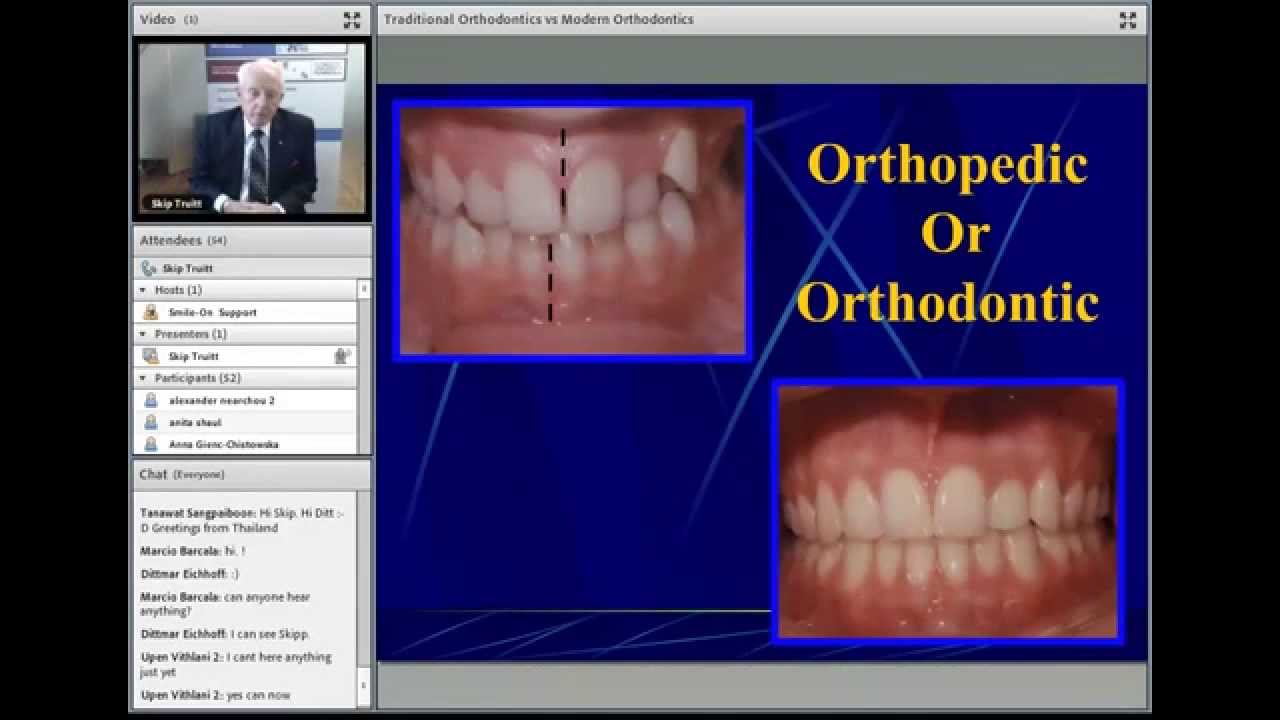Click Upen Vithlani 2's 'cant here anything' message
The width and height of the screenshot is (1280, 720).
tap(236, 664)
